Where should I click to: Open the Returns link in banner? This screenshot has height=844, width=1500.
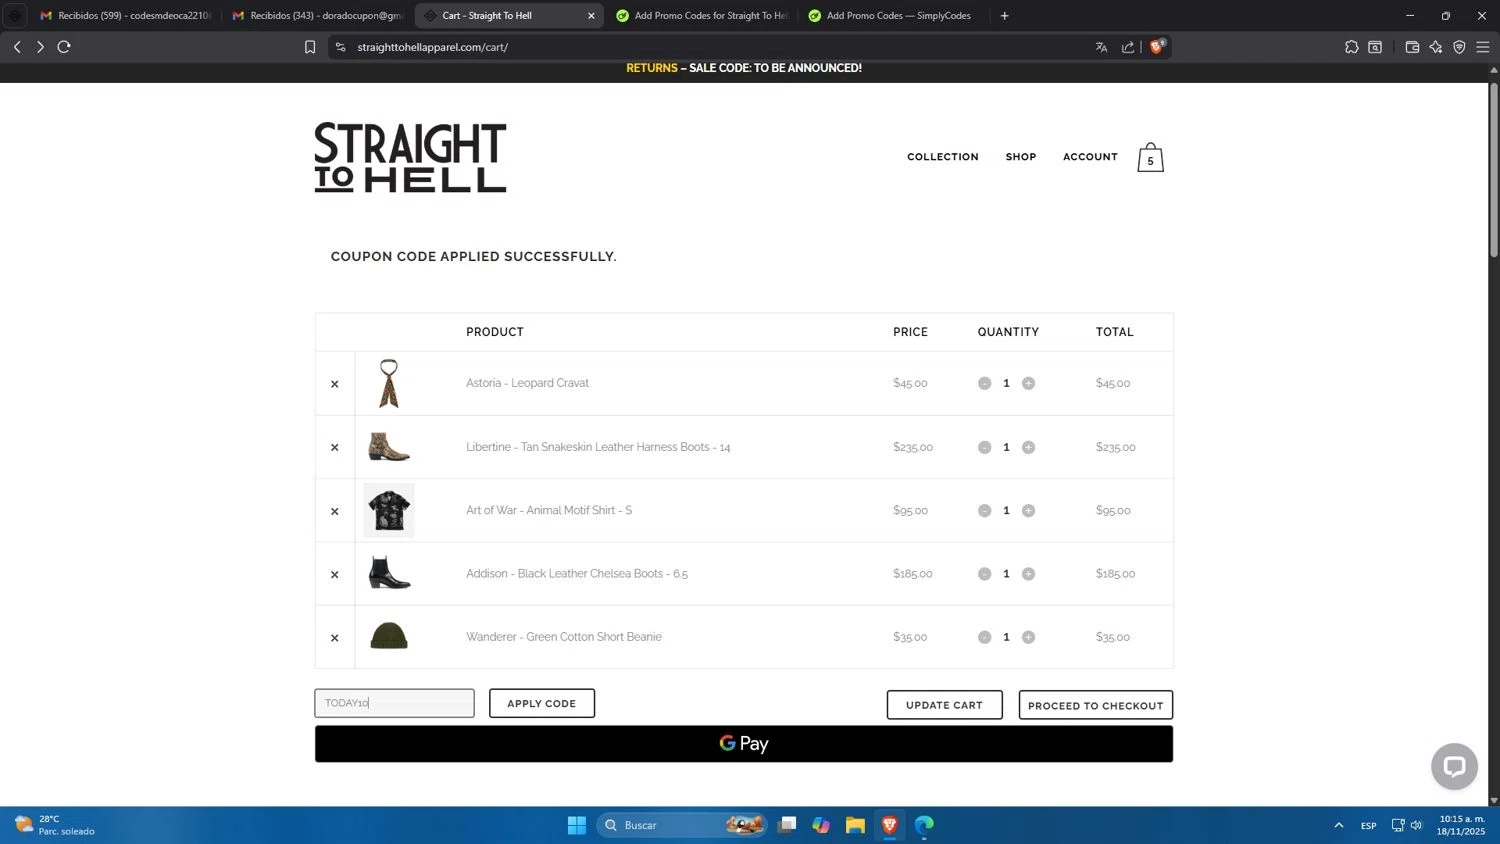tap(652, 68)
